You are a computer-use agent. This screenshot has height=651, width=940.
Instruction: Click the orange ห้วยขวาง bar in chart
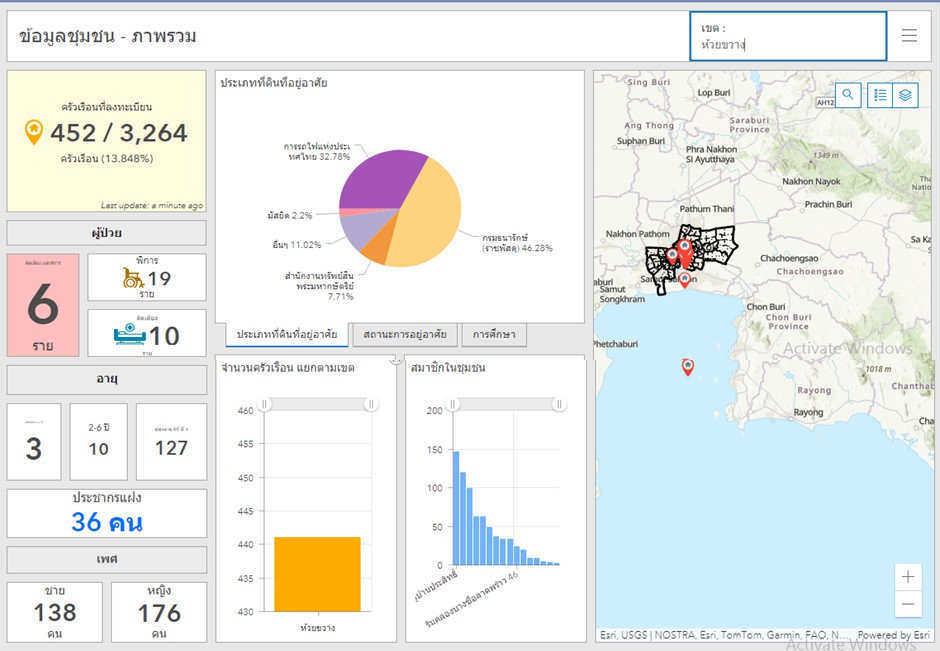pos(317,573)
